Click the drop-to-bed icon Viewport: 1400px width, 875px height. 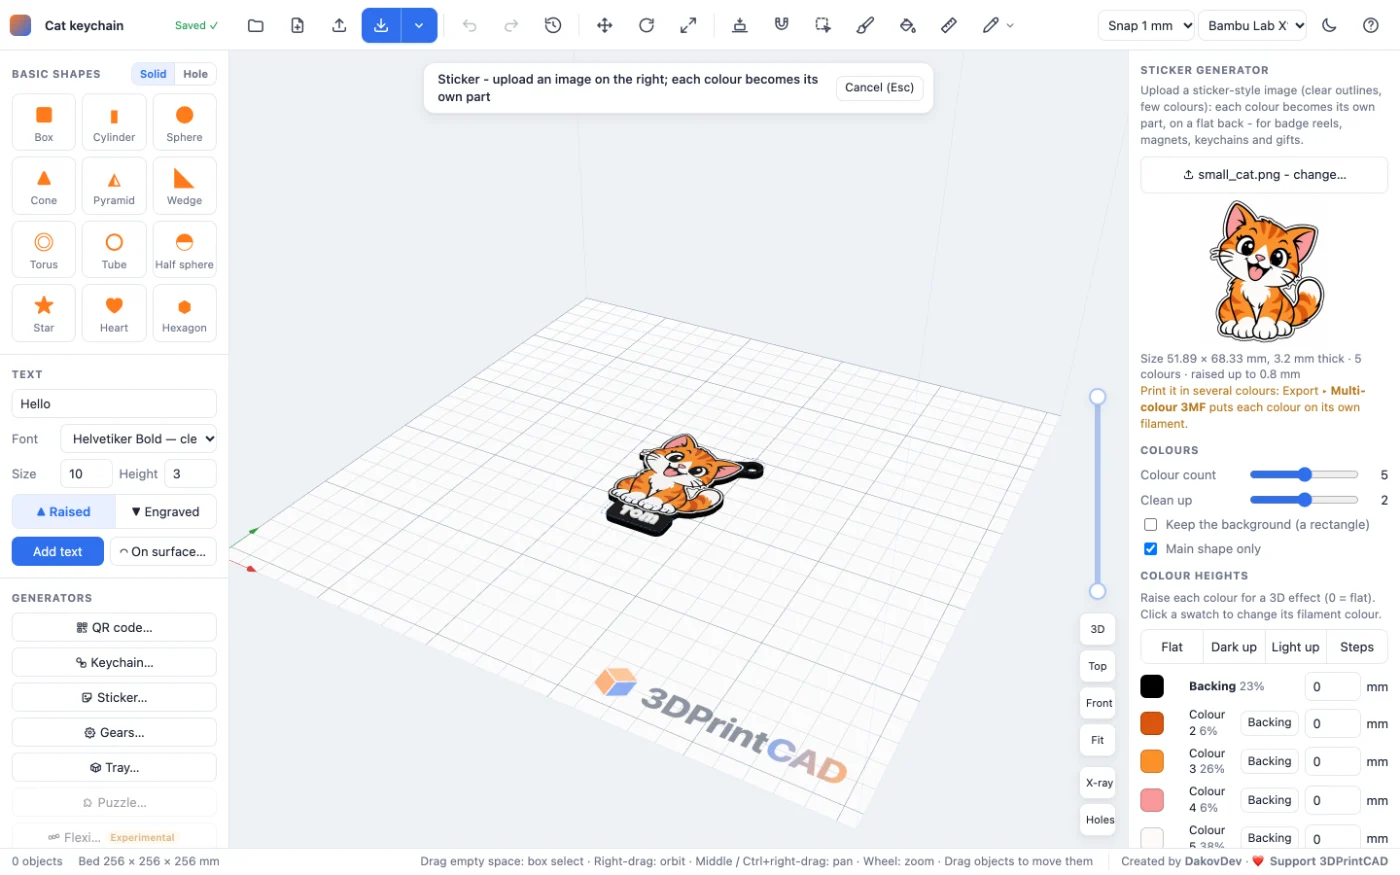click(740, 25)
